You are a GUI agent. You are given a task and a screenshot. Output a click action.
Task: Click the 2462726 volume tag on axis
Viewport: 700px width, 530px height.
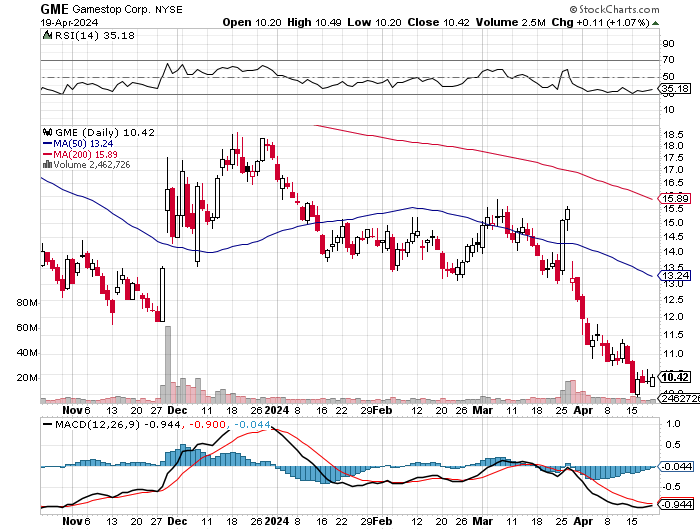coord(679,398)
